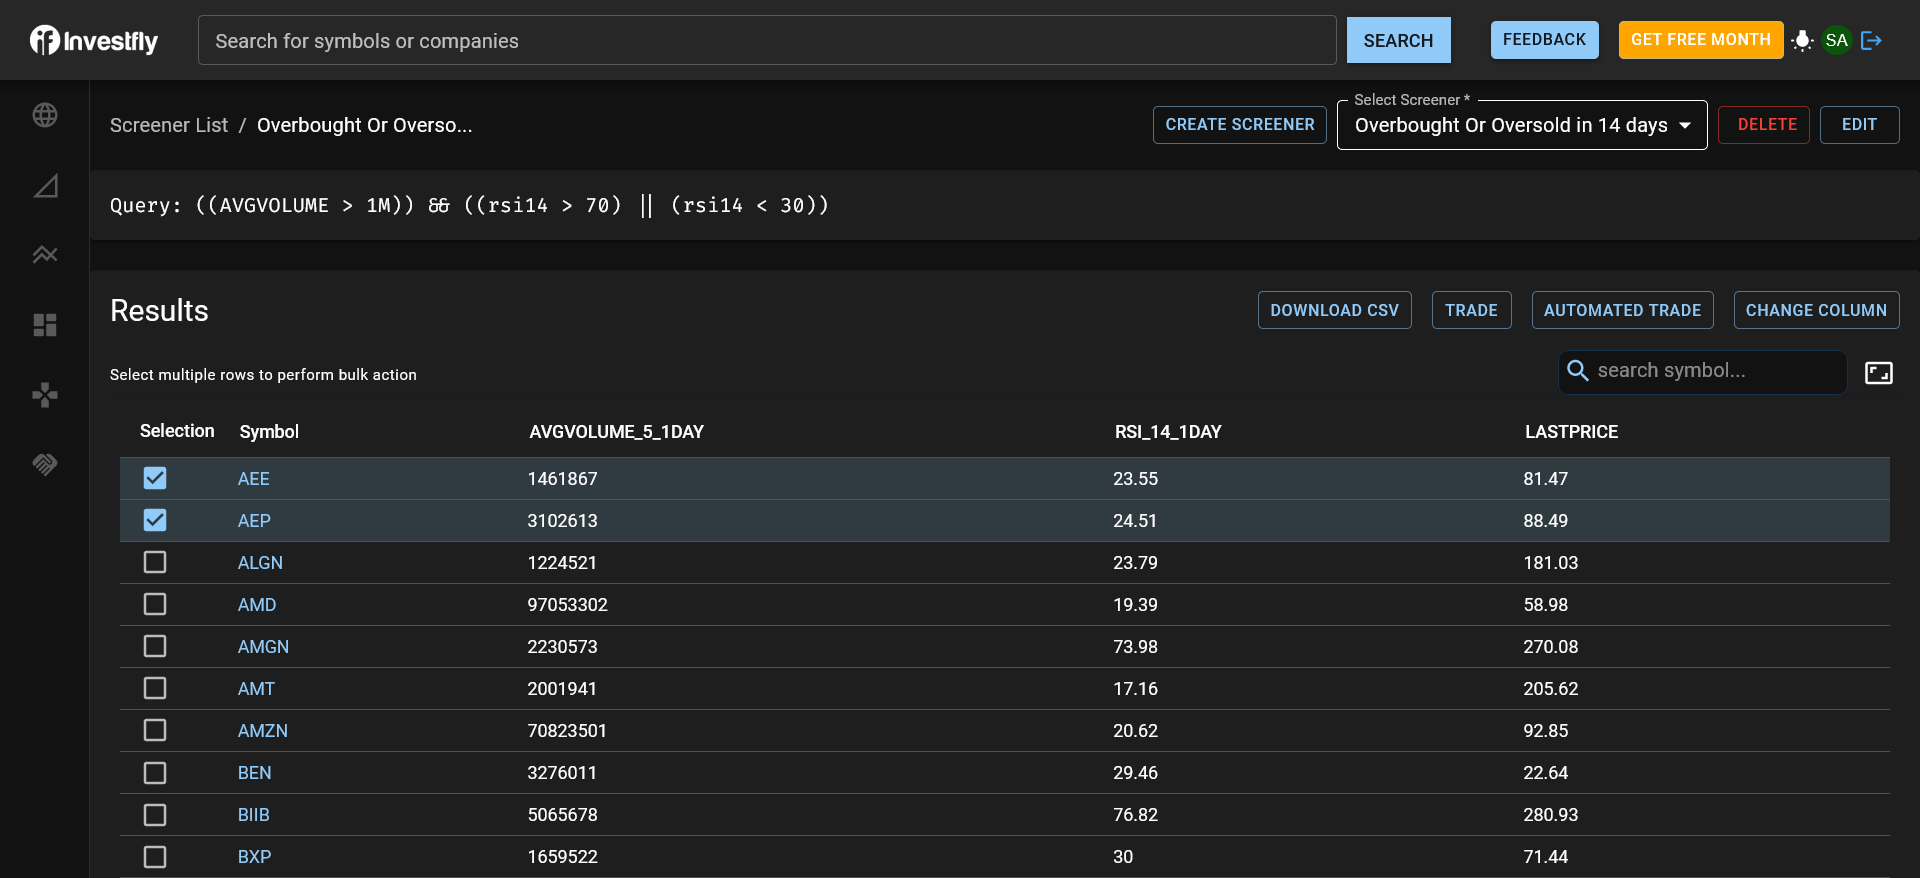Click BIIB last price 280.93

click(x=1551, y=815)
